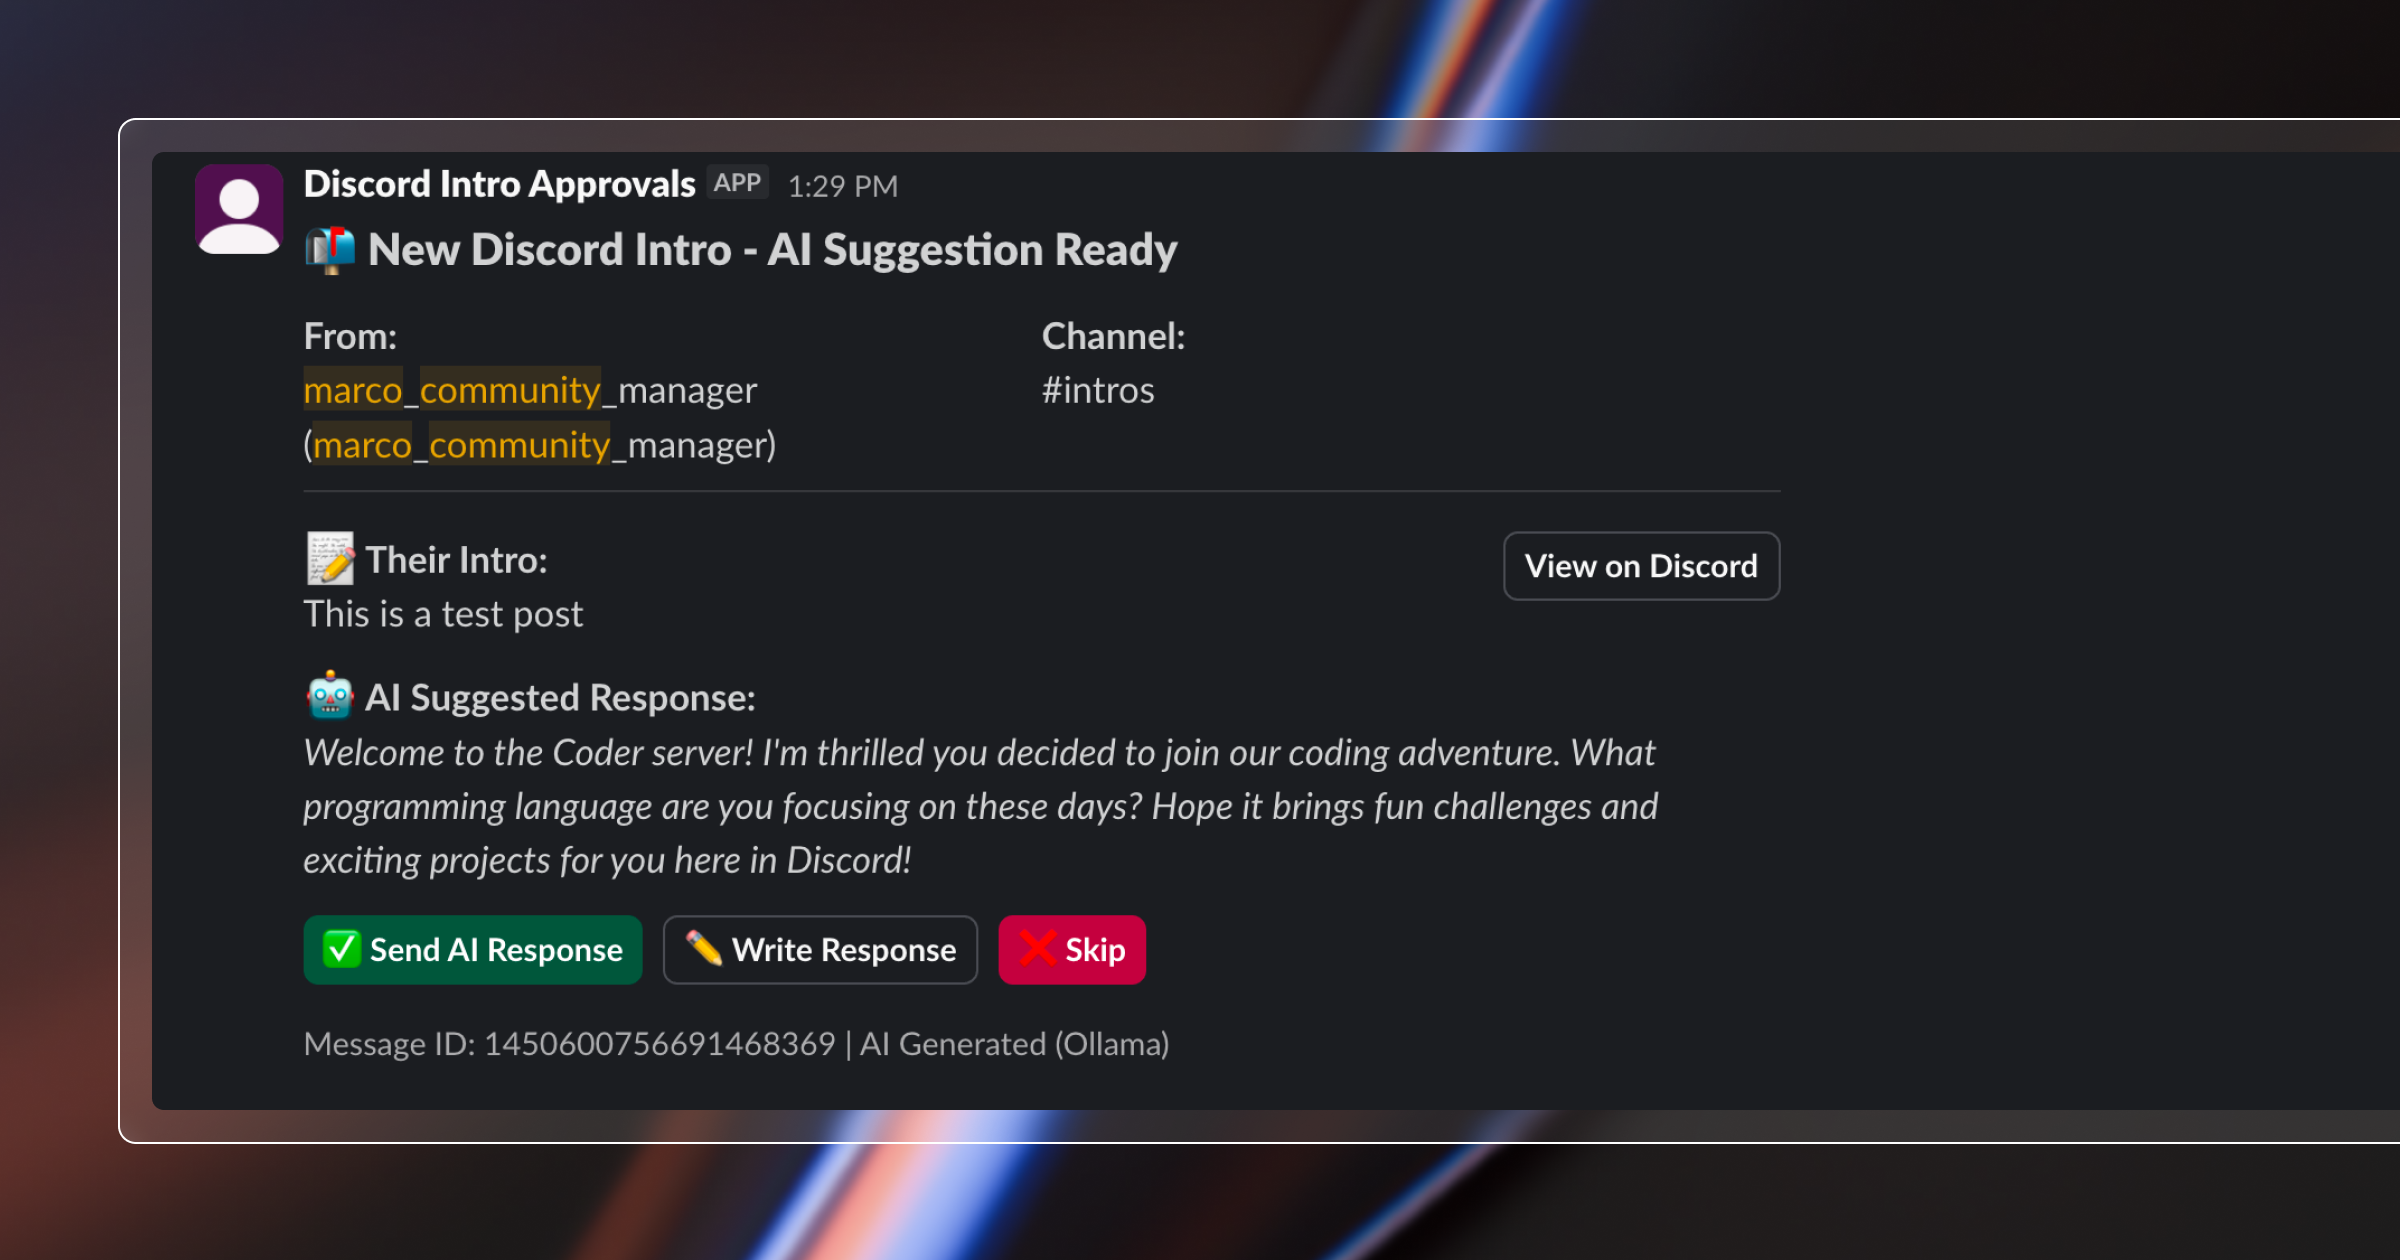2400x1260 pixels.
Task: Click the New Discord Intro heading text
Action: pyautogui.click(x=772, y=250)
